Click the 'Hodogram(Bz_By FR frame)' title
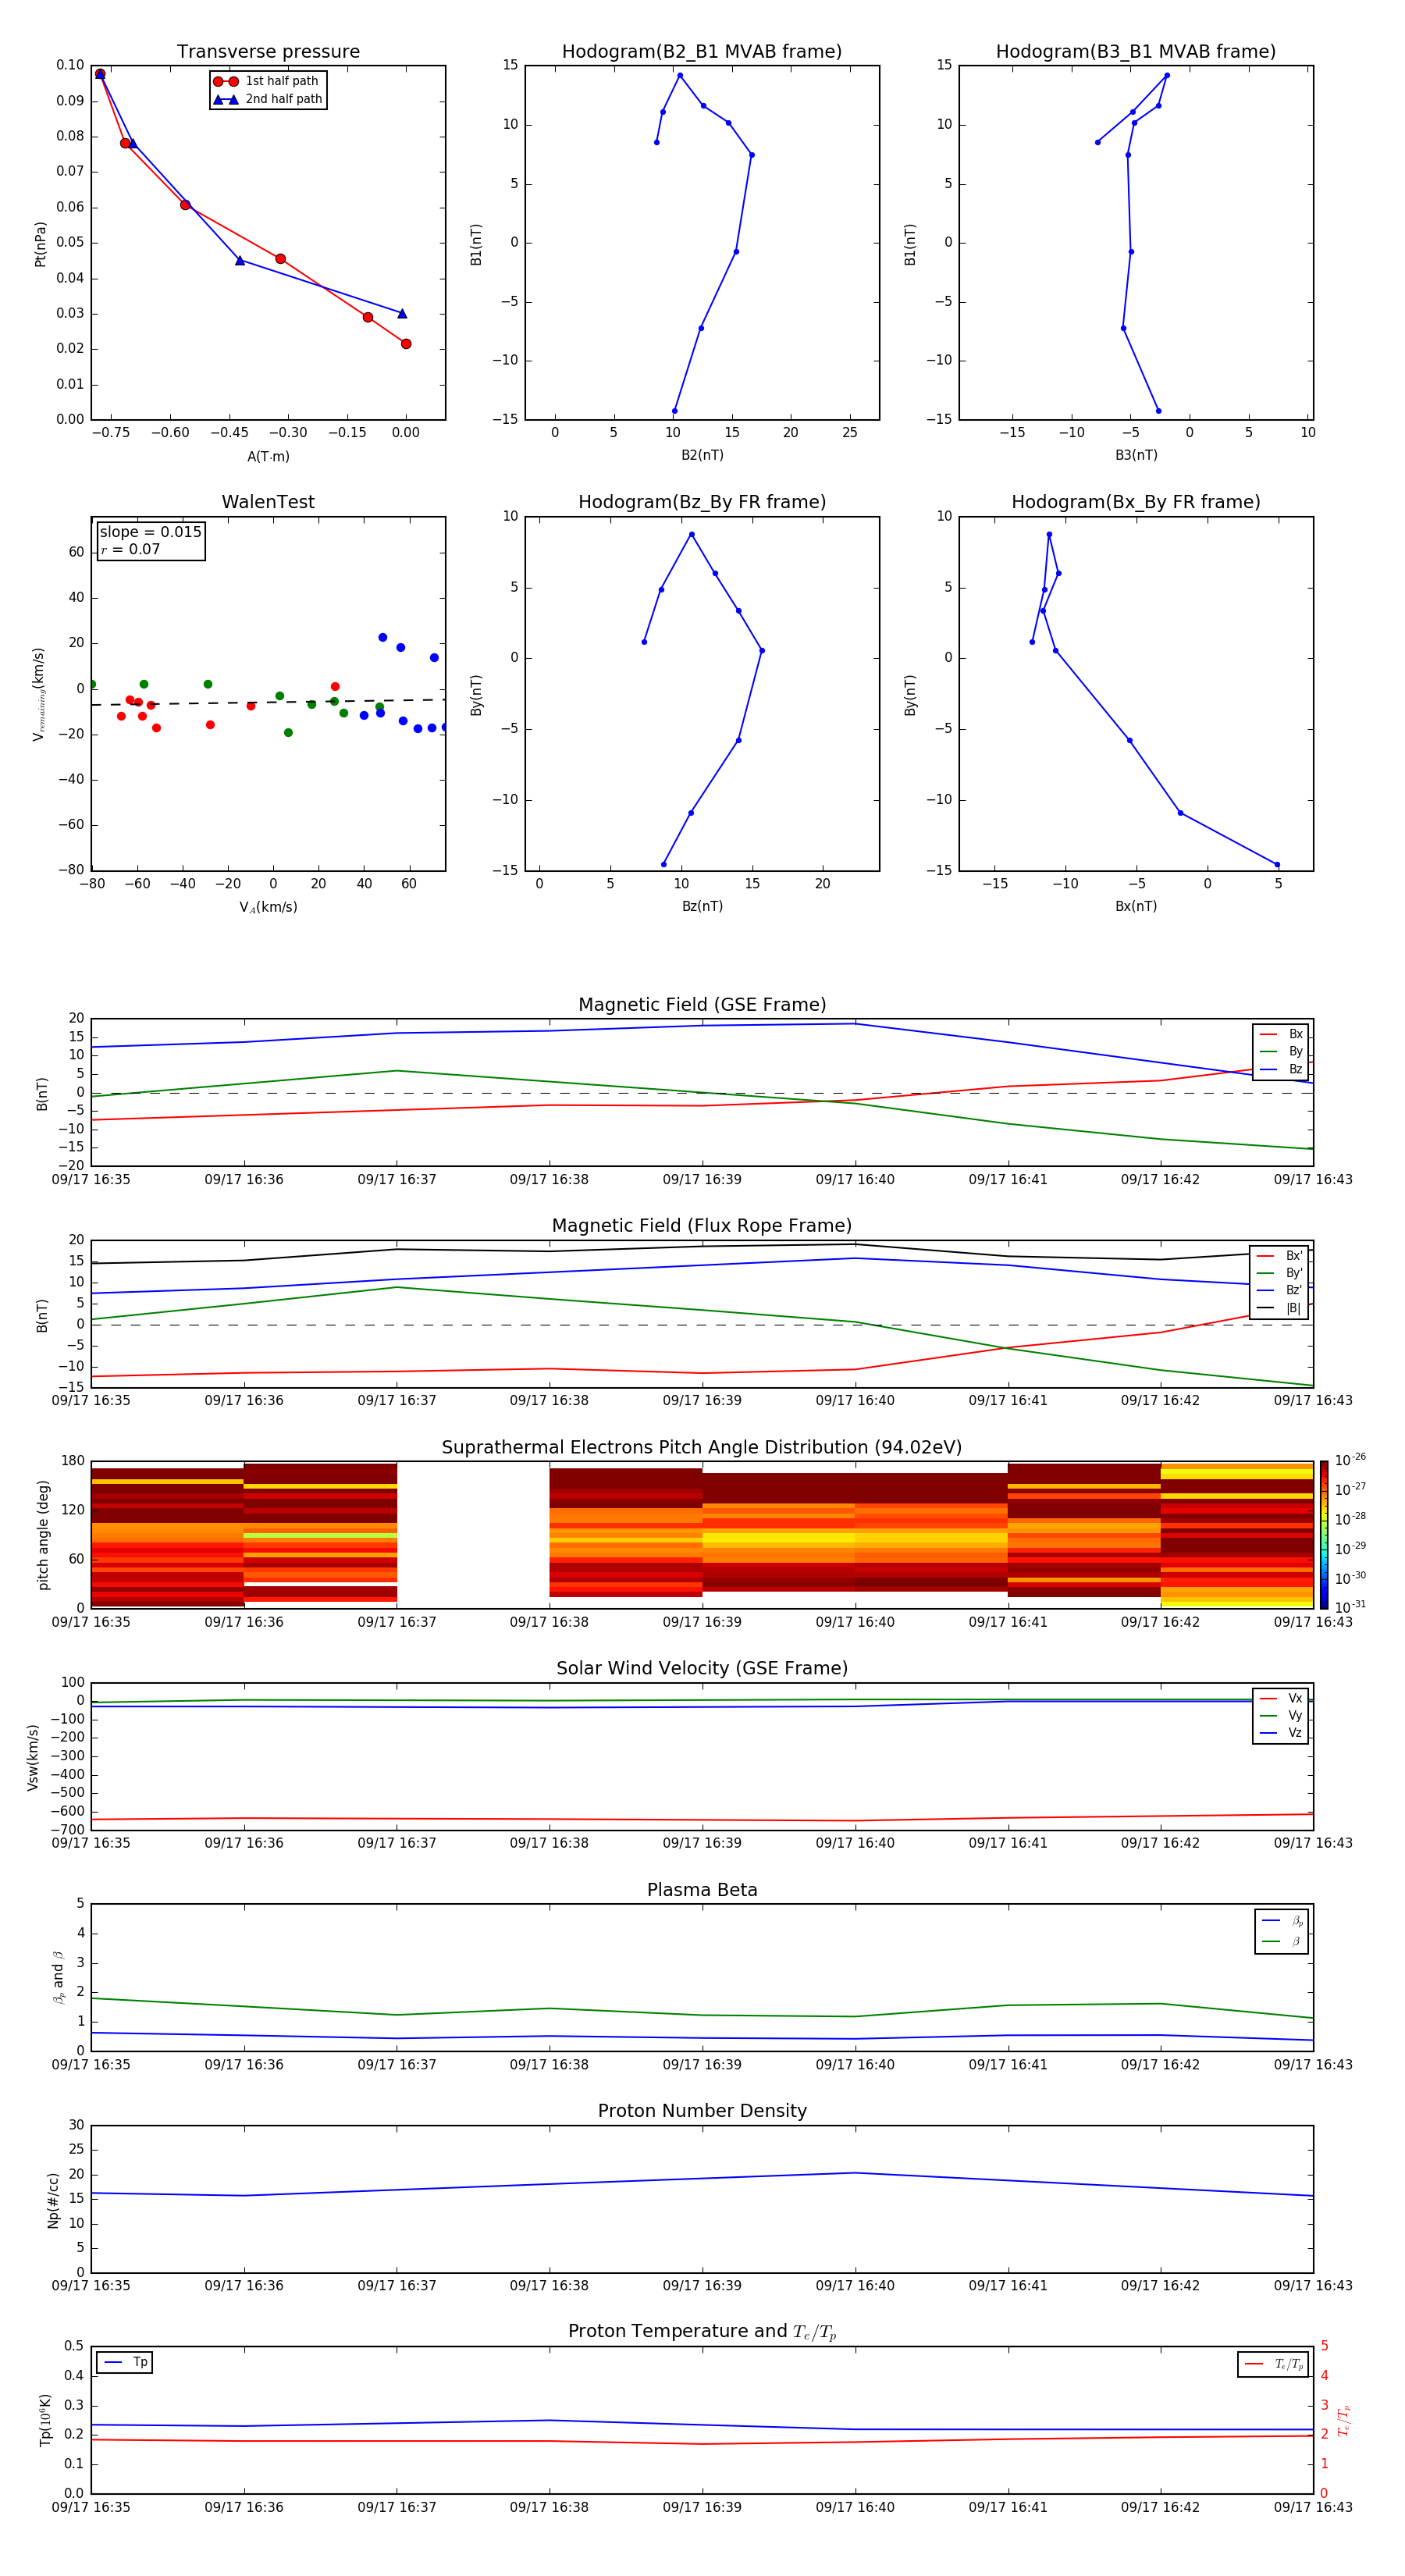Screen dimensions: 1405x2576 [702, 502]
